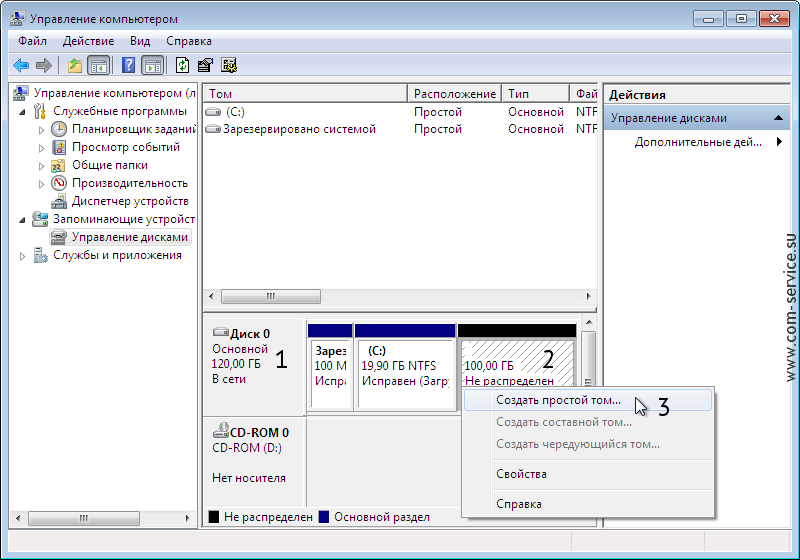800x560 pixels.
Task: Open the Действие menu
Action: tap(88, 41)
